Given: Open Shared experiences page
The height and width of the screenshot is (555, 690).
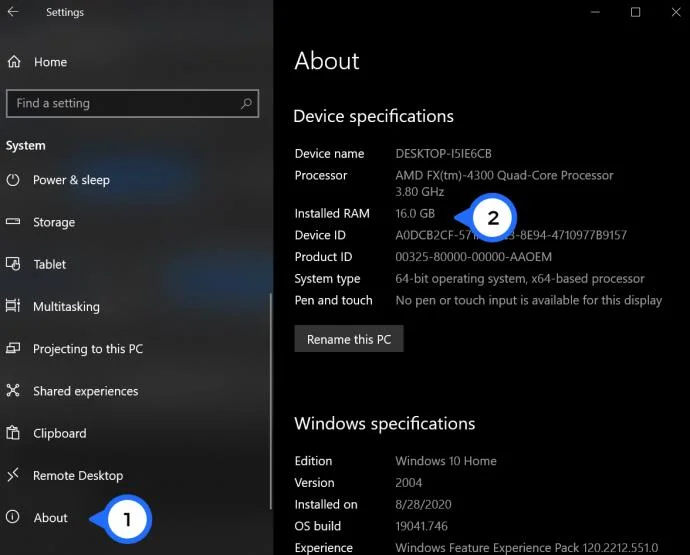Looking at the screenshot, I should [x=86, y=391].
